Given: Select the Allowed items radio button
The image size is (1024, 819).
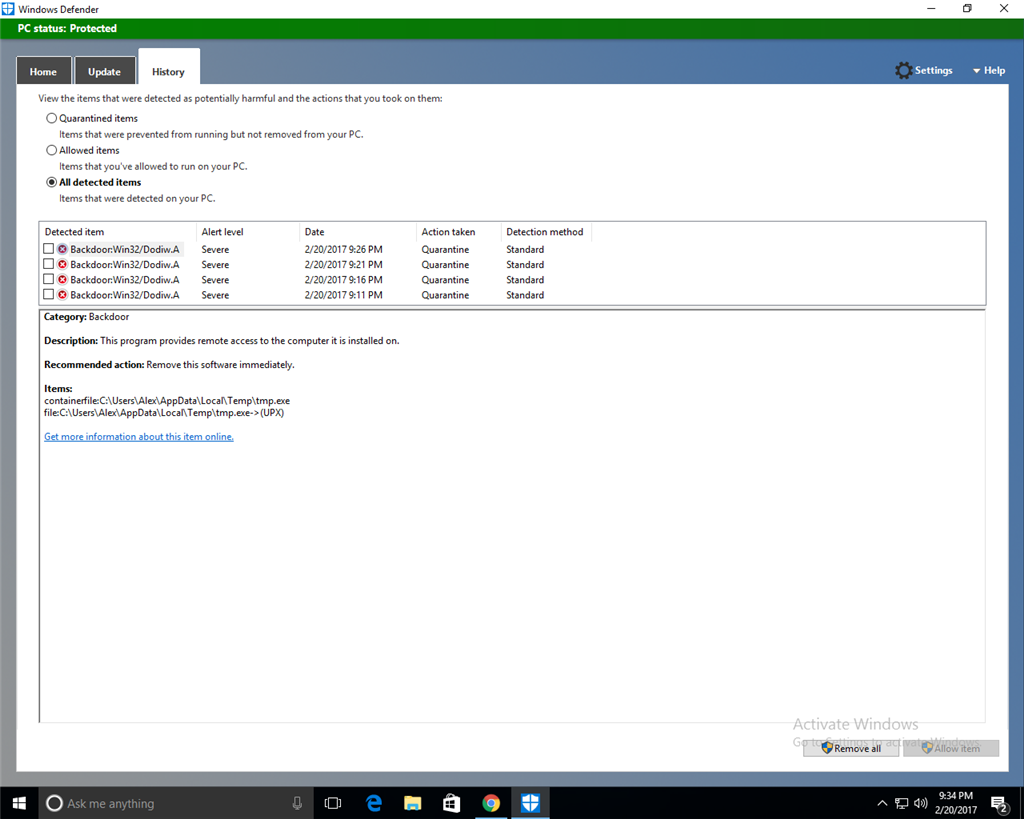Looking at the screenshot, I should pyautogui.click(x=52, y=150).
